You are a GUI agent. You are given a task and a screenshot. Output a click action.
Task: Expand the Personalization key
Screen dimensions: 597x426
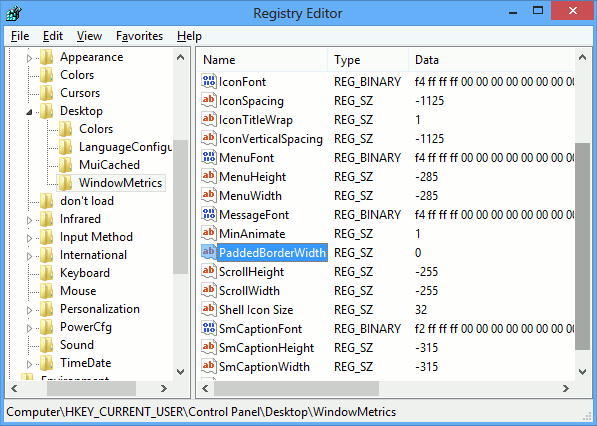[29, 310]
